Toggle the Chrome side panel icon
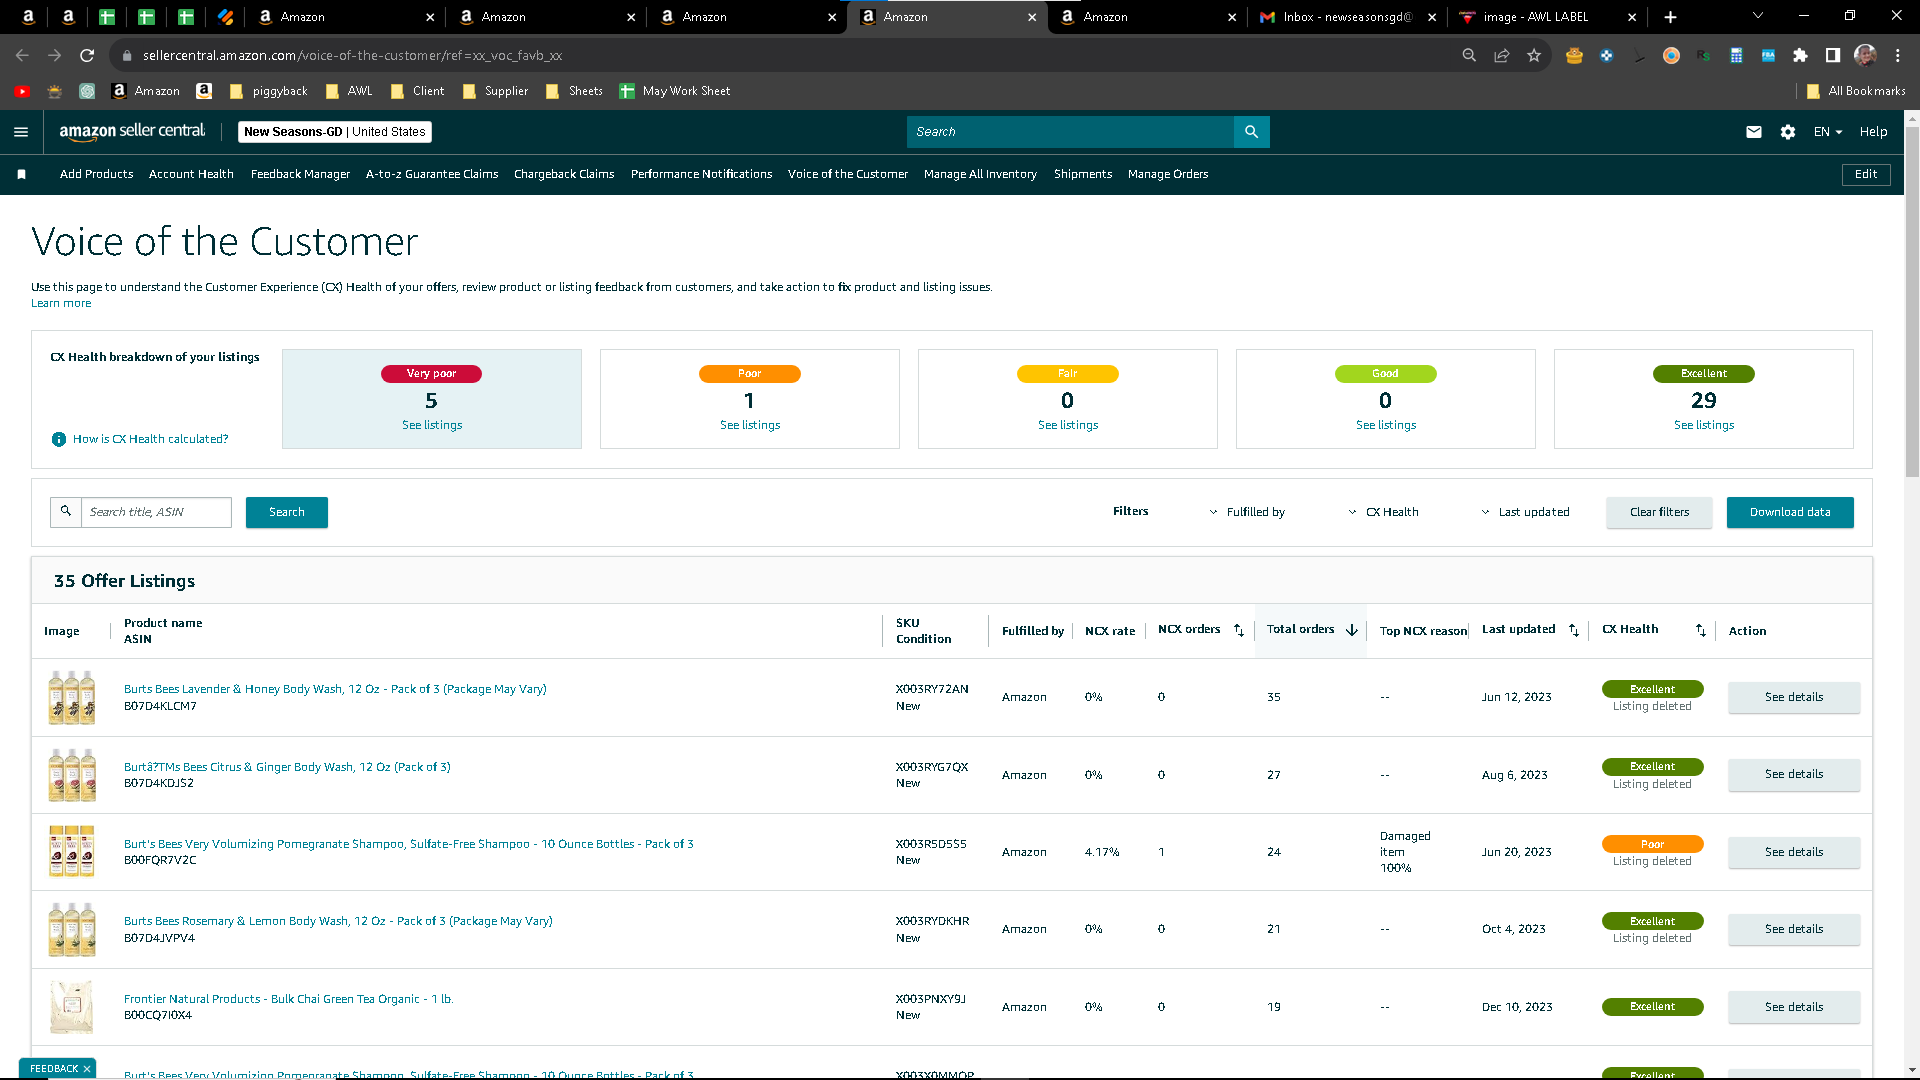The image size is (1920, 1080). pyautogui.click(x=1833, y=56)
